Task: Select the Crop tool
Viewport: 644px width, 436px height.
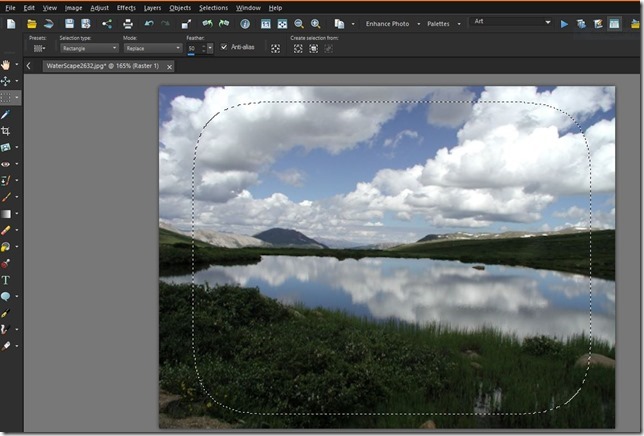Action: tap(6, 131)
